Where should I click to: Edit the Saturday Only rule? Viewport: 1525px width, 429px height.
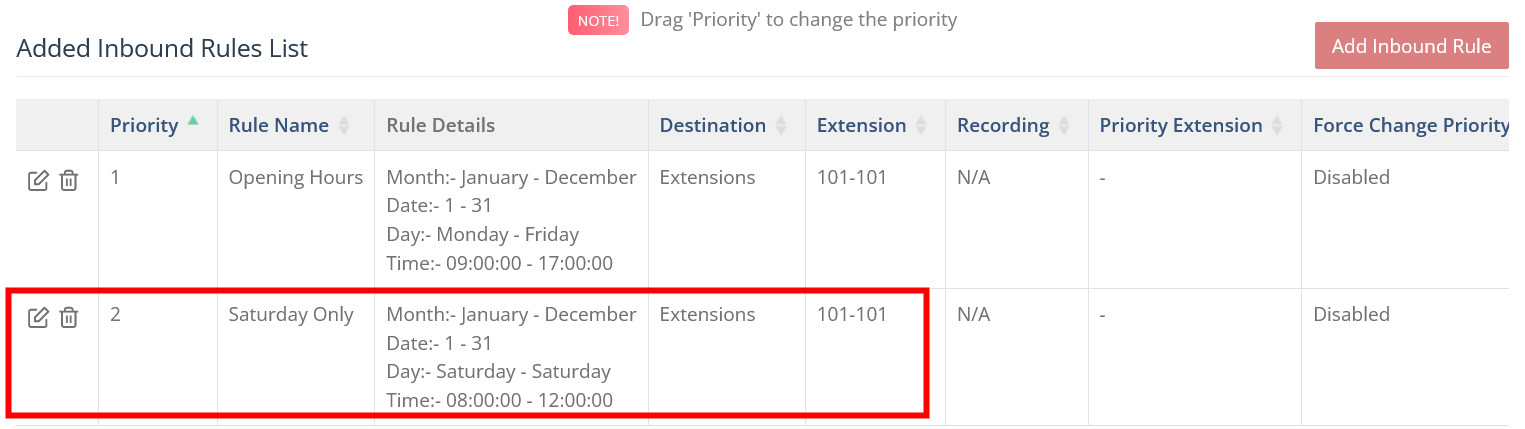[x=38, y=318]
